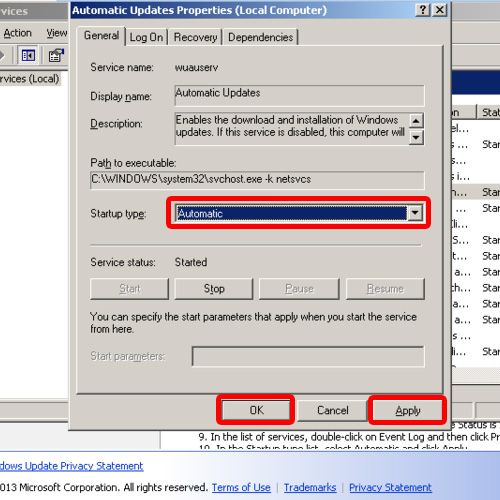Switch to the Recovery tab
The image size is (500, 500).
(x=195, y=37)
